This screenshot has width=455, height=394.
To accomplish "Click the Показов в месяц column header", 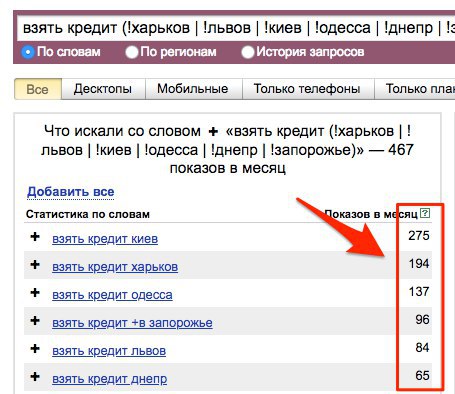I will point(371,214).
